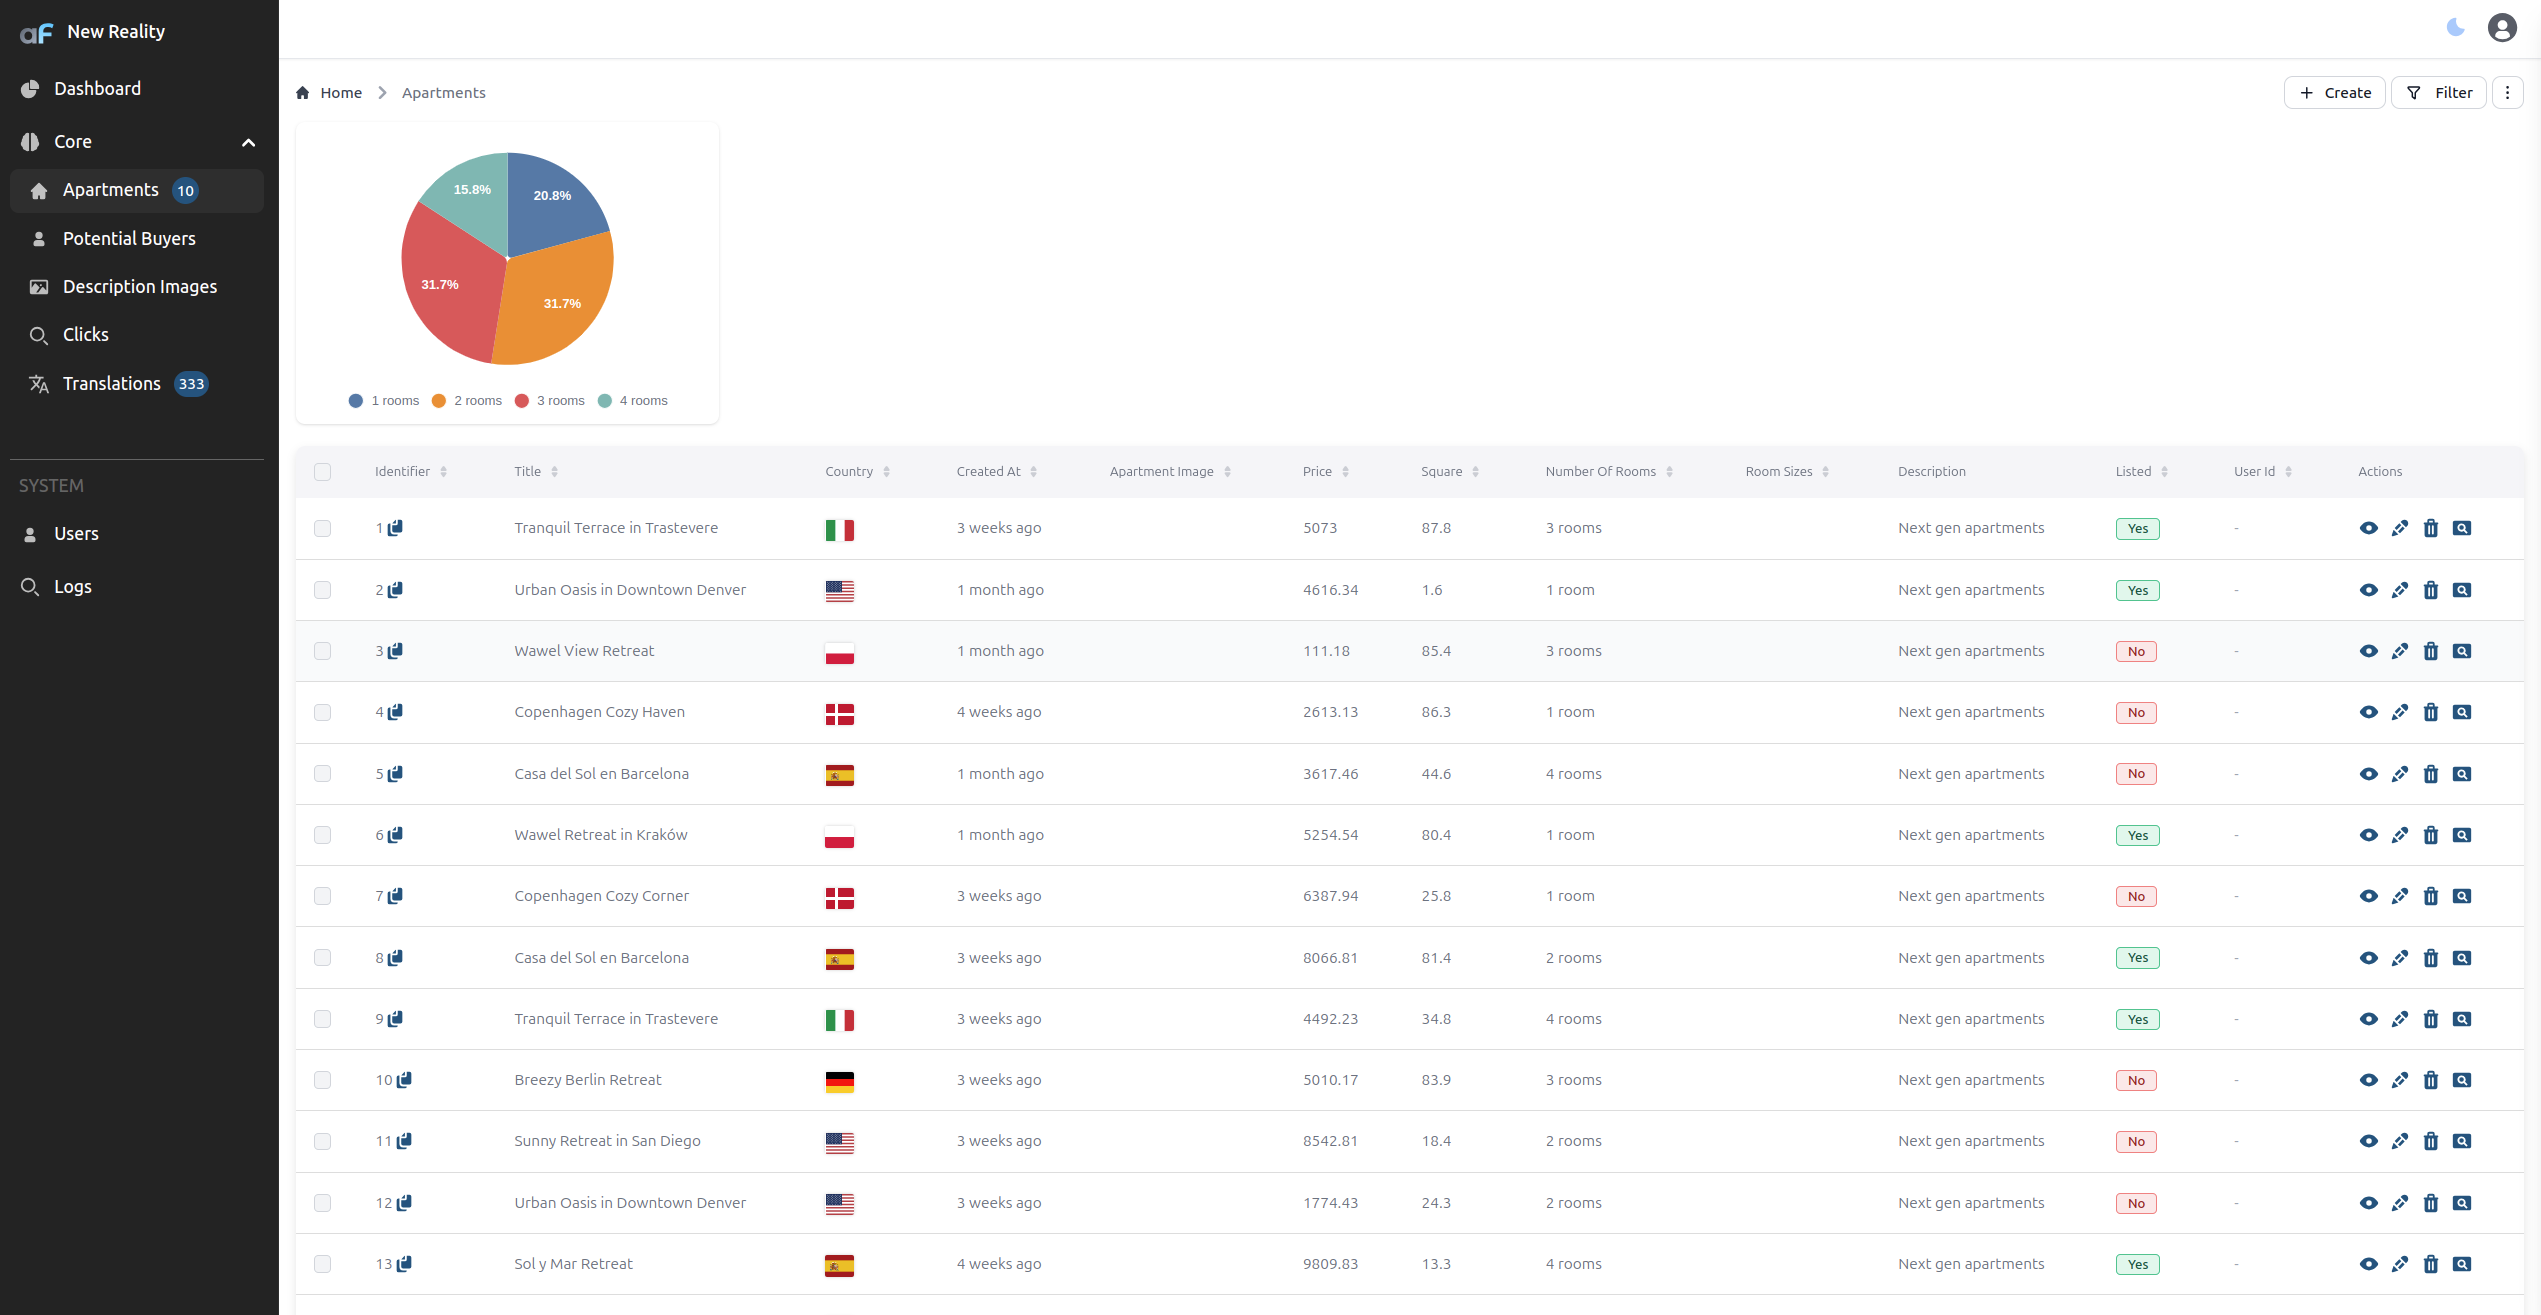Toggle the 1 rooms legend swatch
Screen dimensions: 2541x1315
click(x=355, y=401)
